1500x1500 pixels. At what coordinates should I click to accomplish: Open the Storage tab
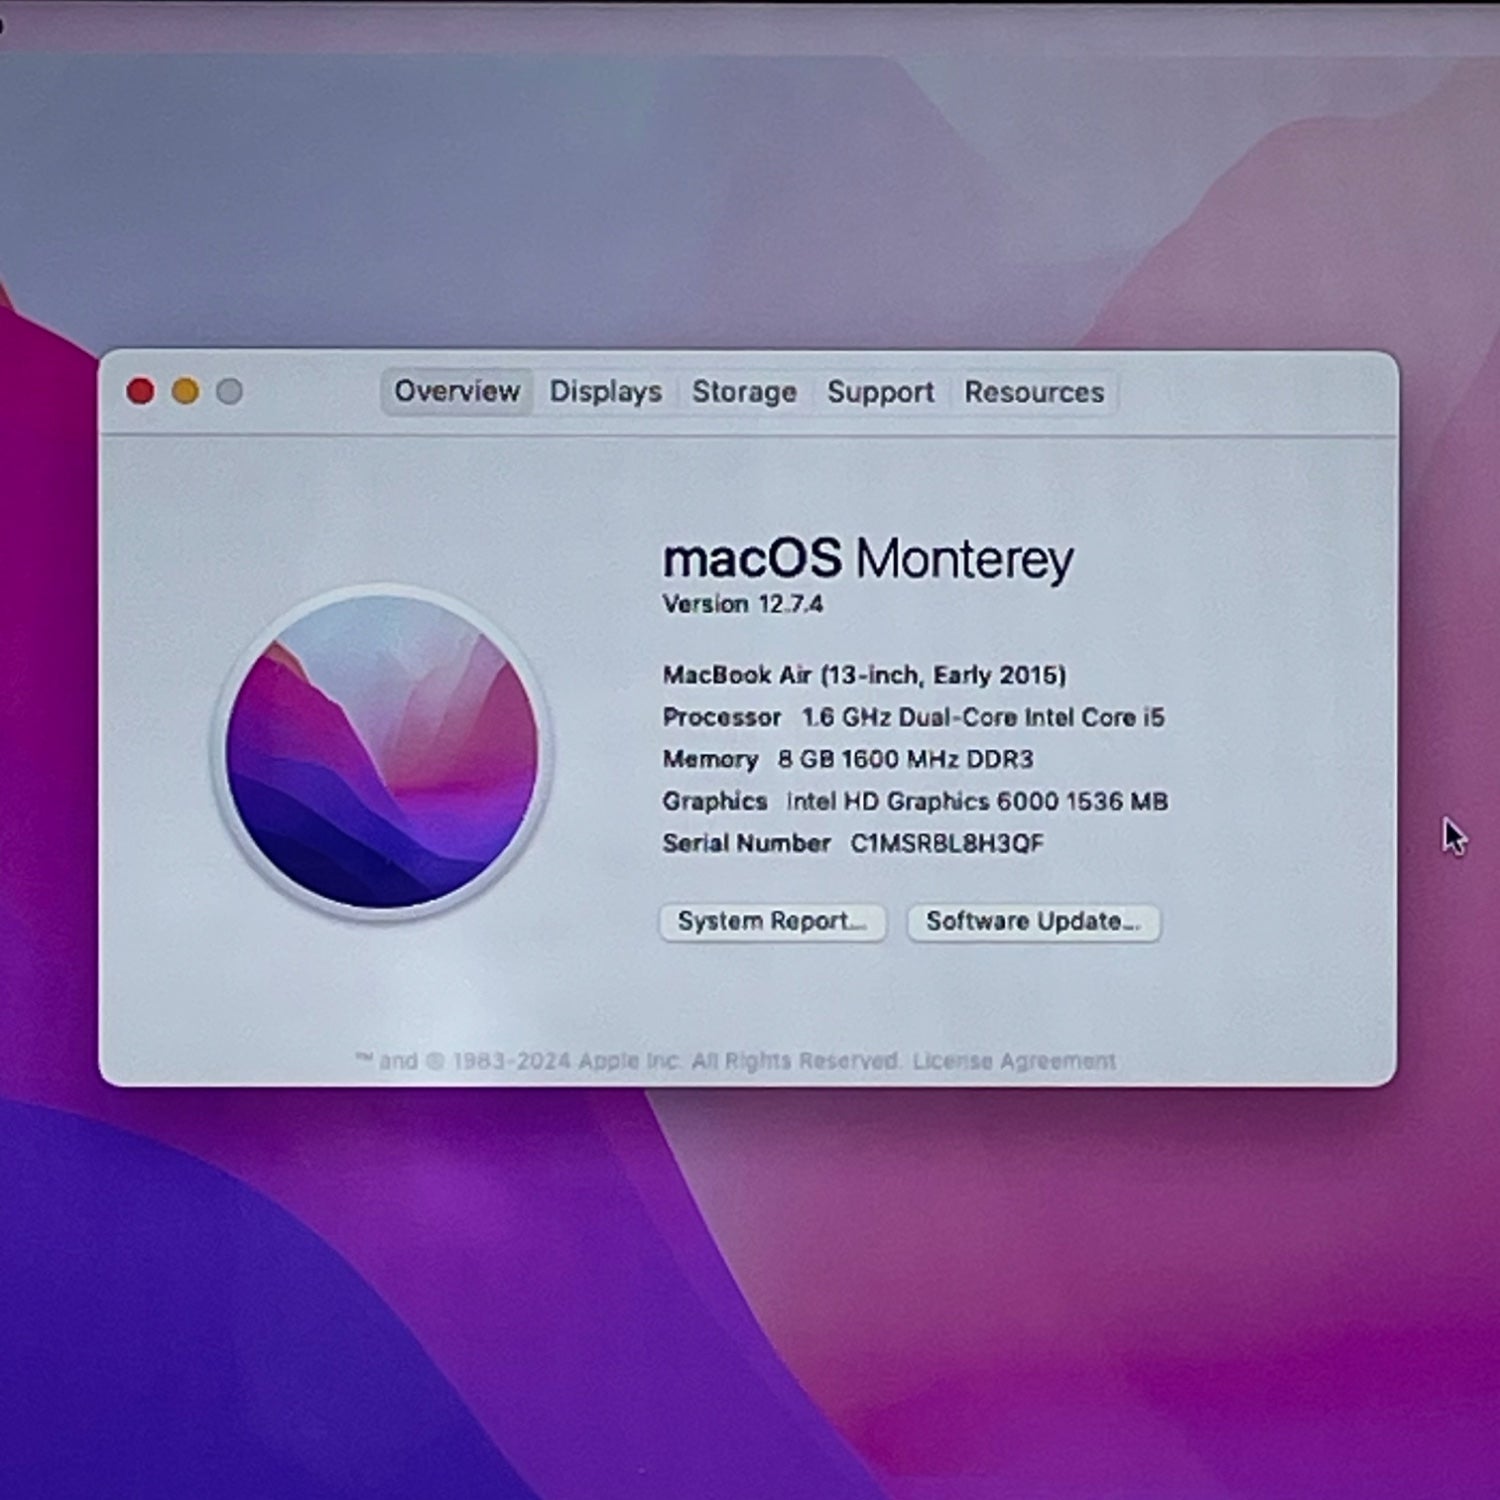coord(744,392)
